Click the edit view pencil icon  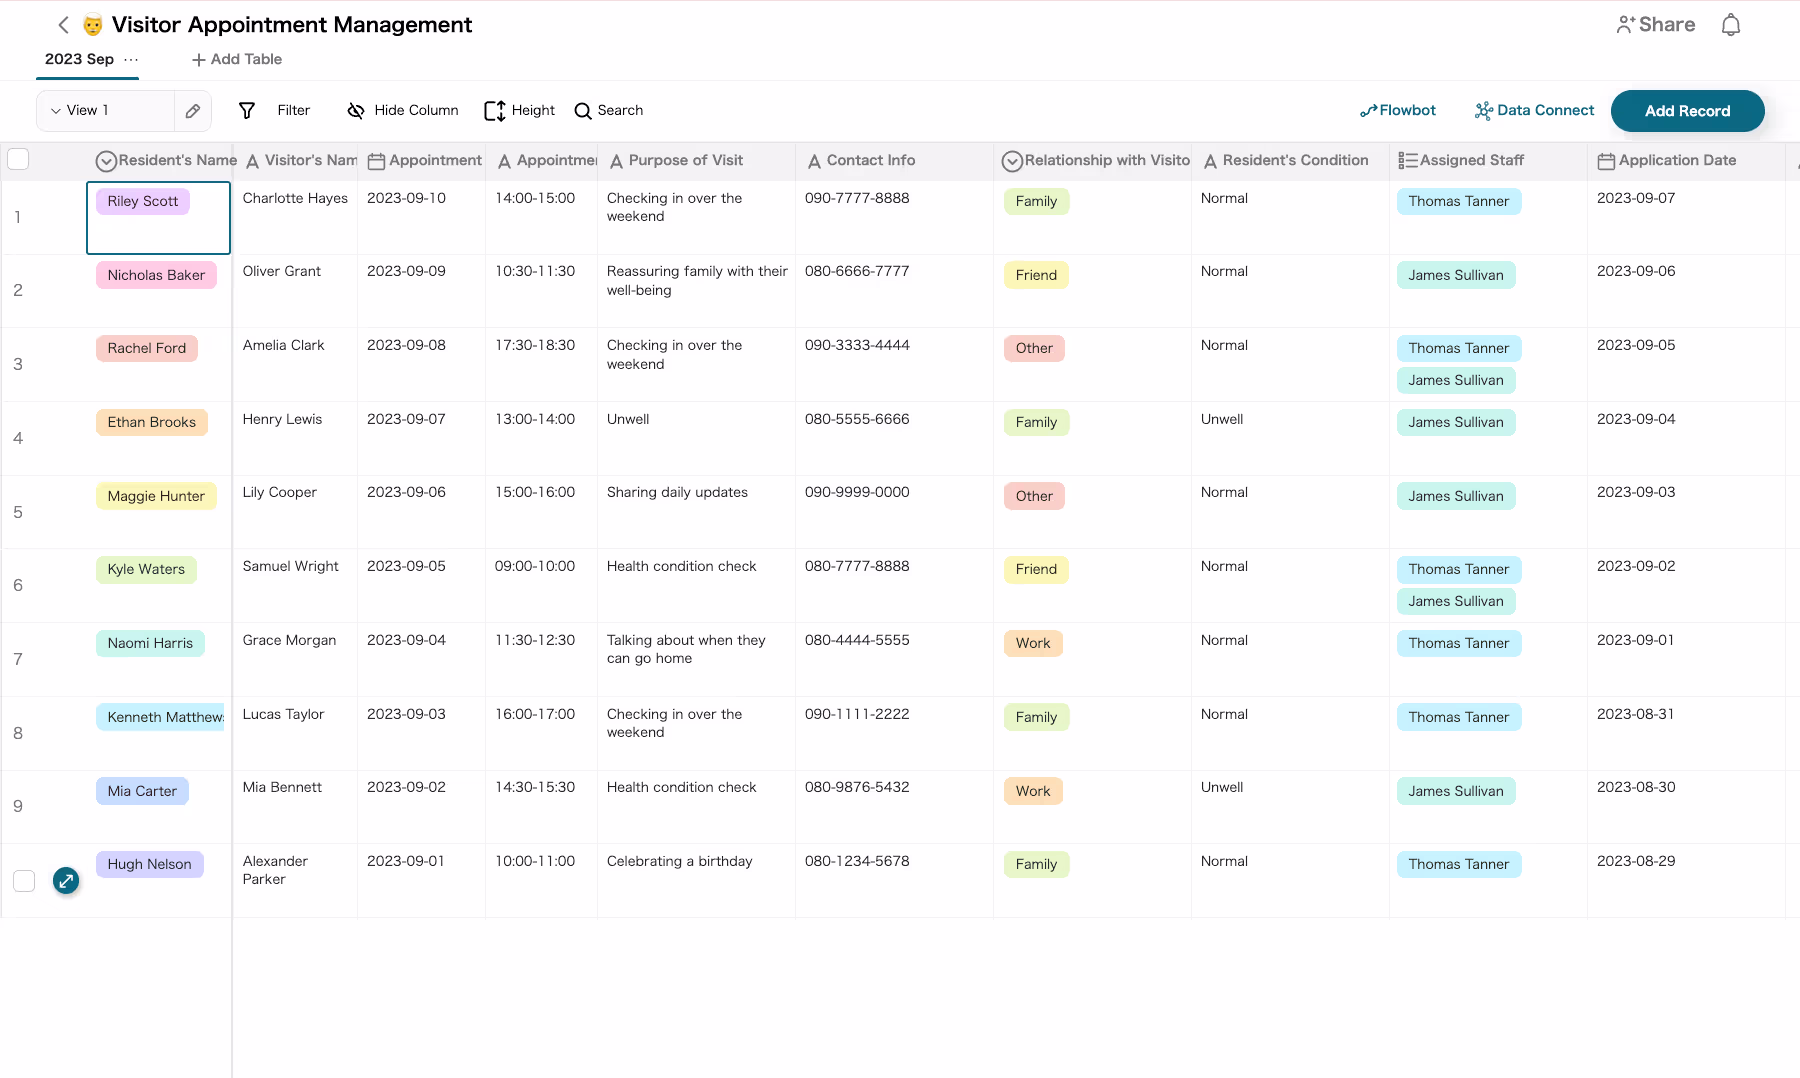(193, 111)
